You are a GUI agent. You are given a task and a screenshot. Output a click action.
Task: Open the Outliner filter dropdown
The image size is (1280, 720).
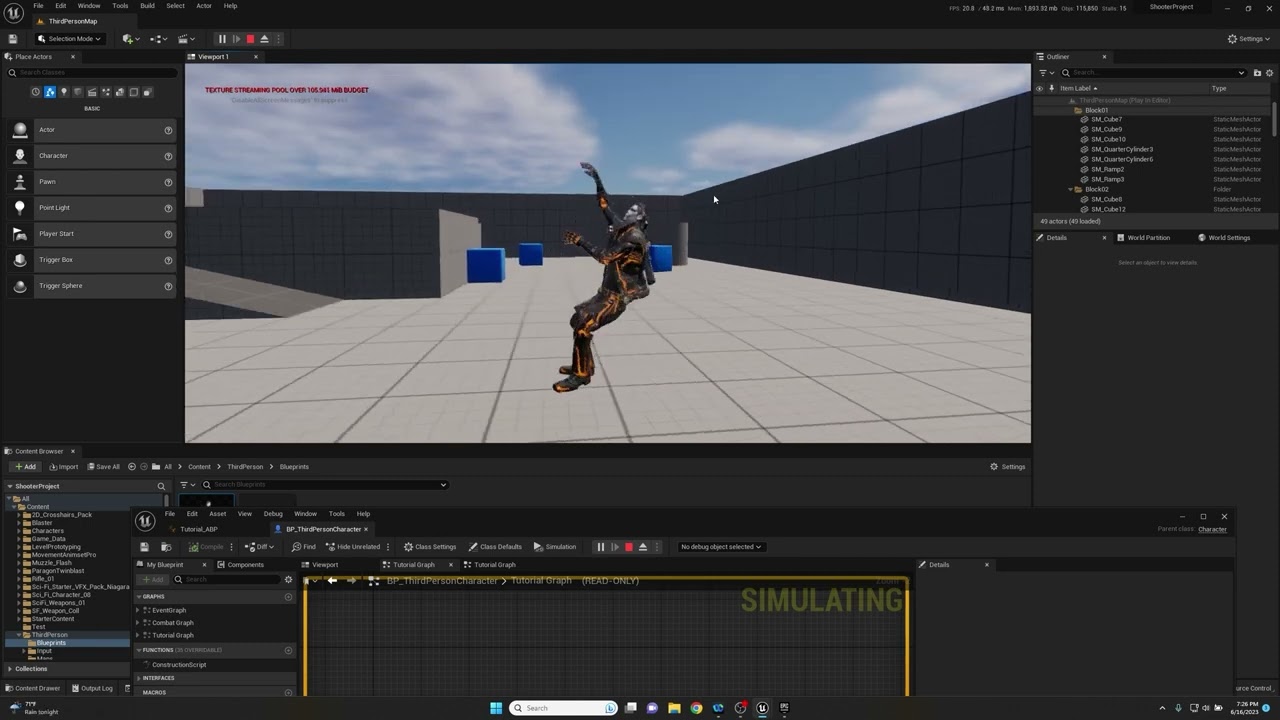(1045, 73)
